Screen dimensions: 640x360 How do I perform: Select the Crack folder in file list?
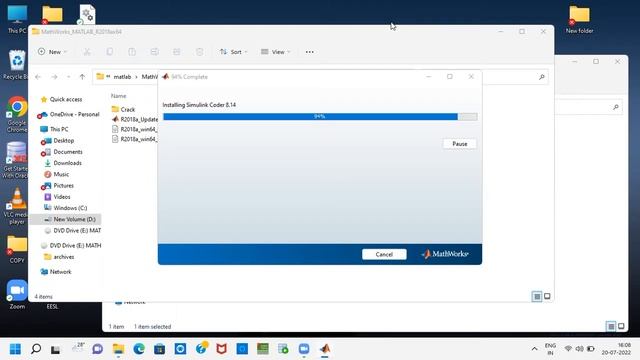tap(127, 109)
